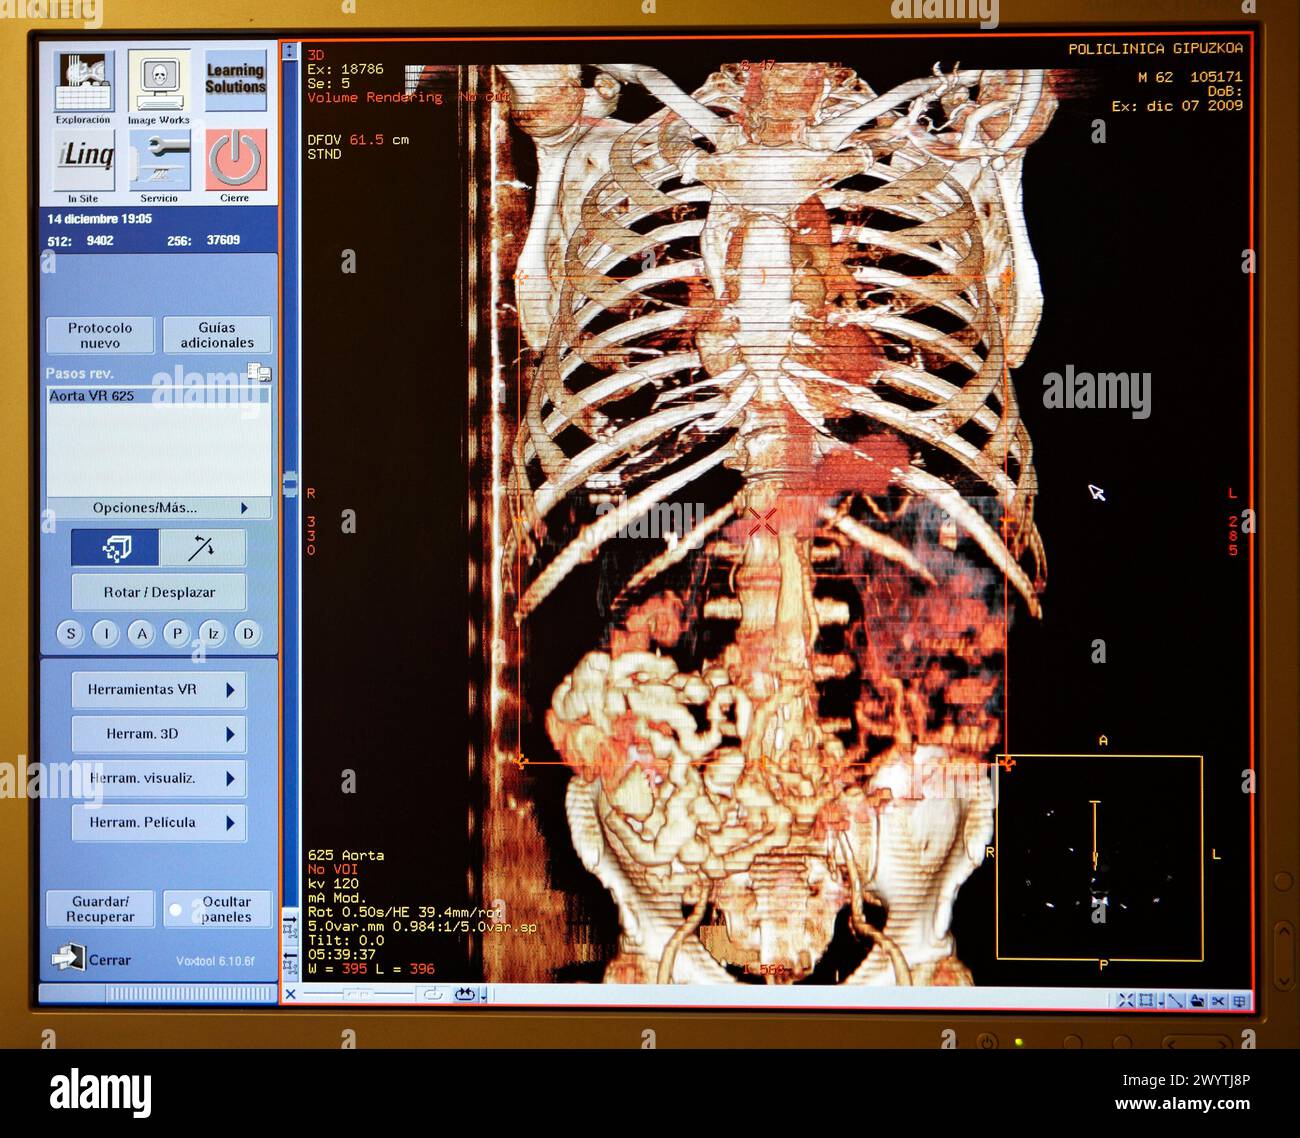Expand the Herram. 3D menu
The image size is (1300, 1138).
click(x=159, y=734)
